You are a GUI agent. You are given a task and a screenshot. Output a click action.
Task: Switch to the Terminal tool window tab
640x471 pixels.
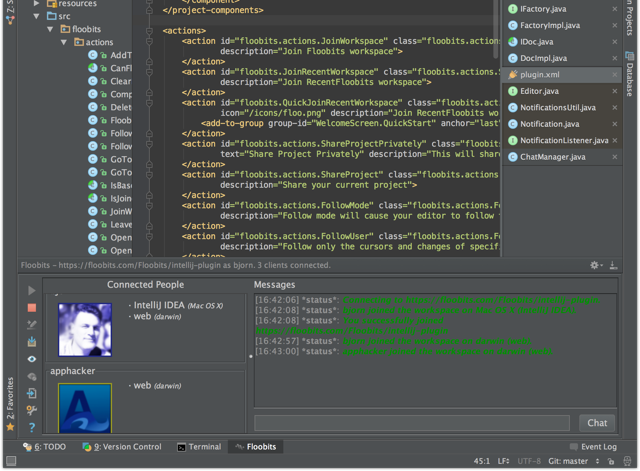coord(199,447)
